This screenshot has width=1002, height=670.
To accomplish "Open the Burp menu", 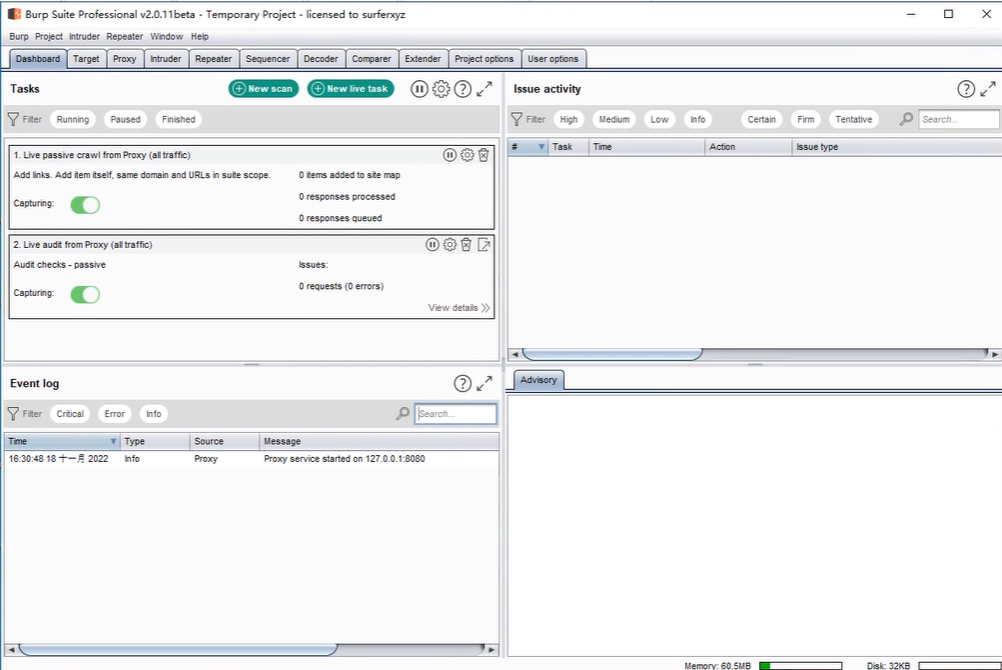I will [19, 36].
